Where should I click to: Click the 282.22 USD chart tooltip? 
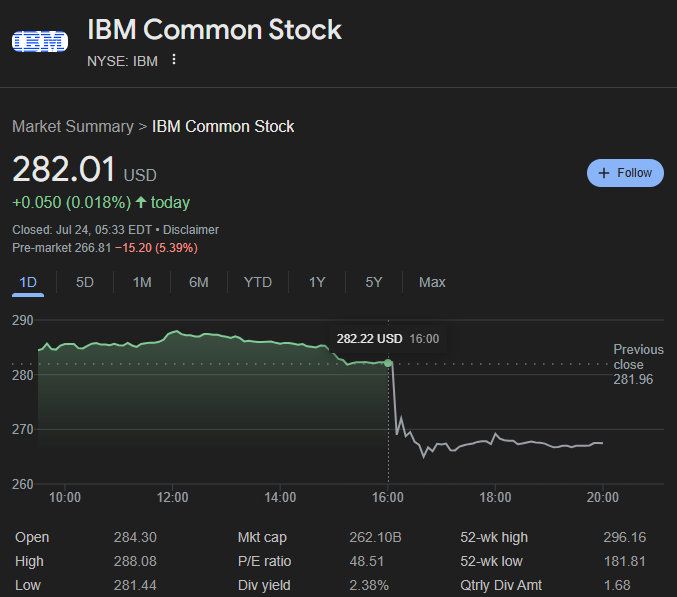click(x=388, y=338)
